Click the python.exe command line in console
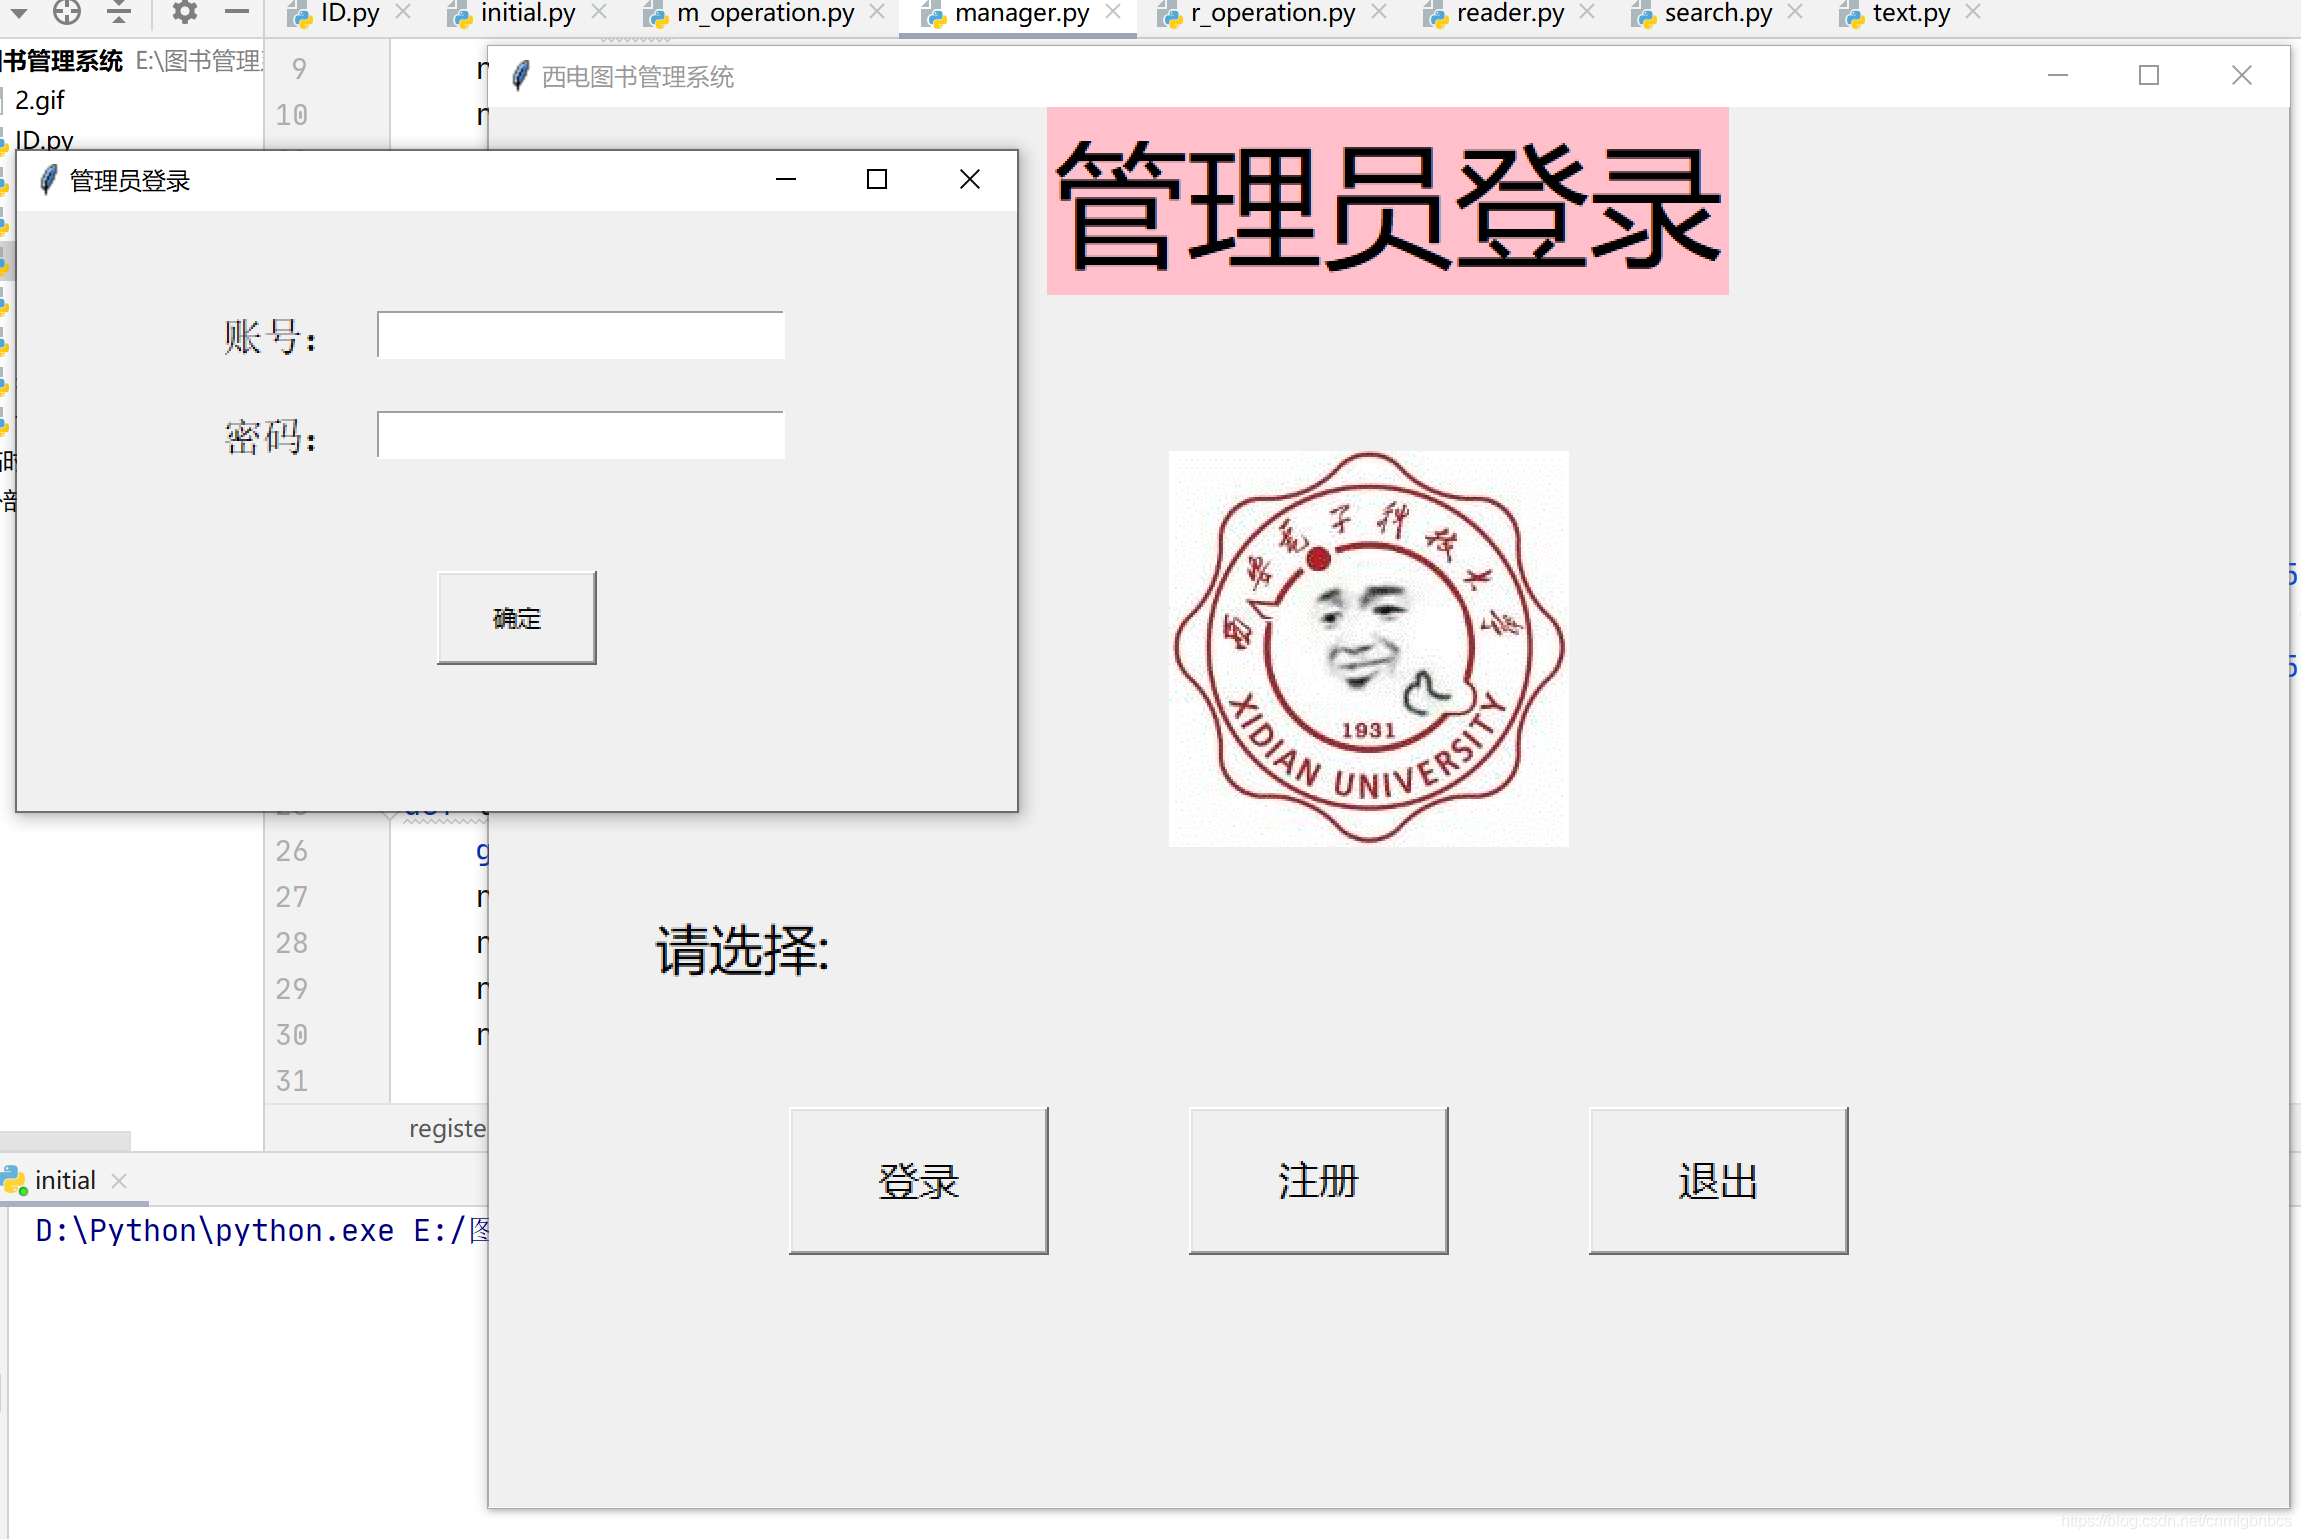 pos(262,1230)
